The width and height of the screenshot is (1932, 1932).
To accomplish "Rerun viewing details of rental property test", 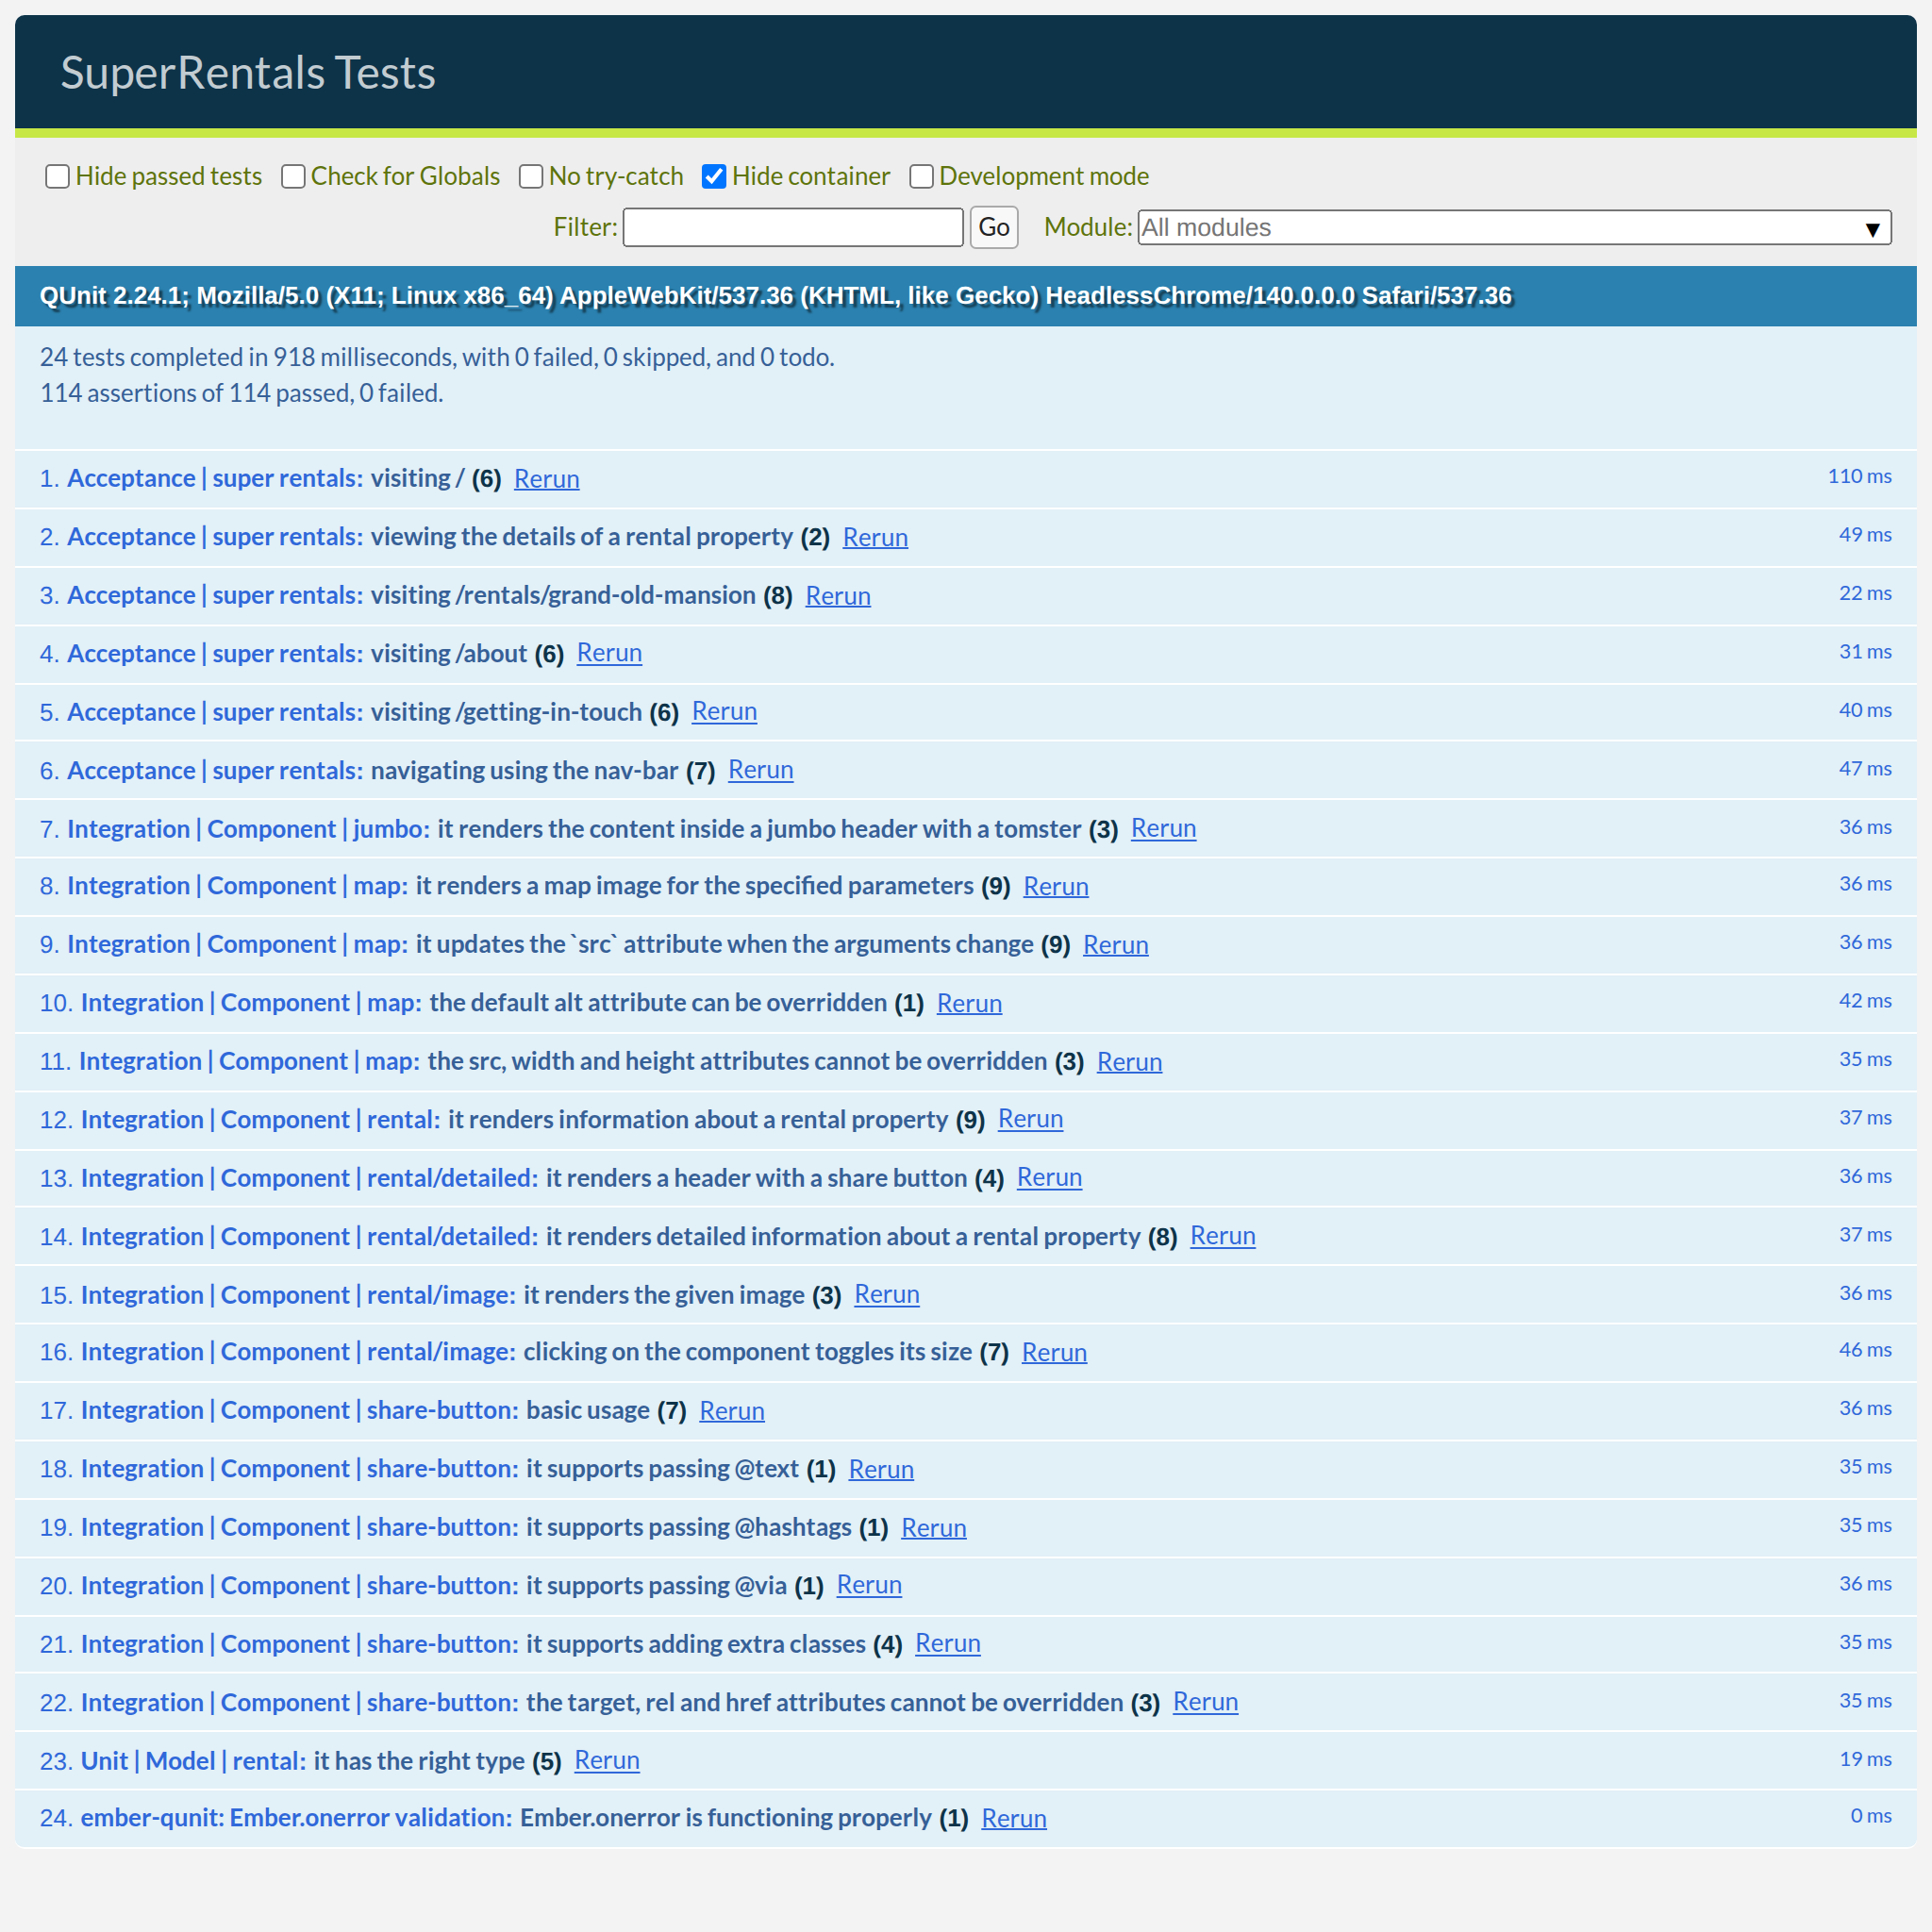I will click(x=874, y=537).
